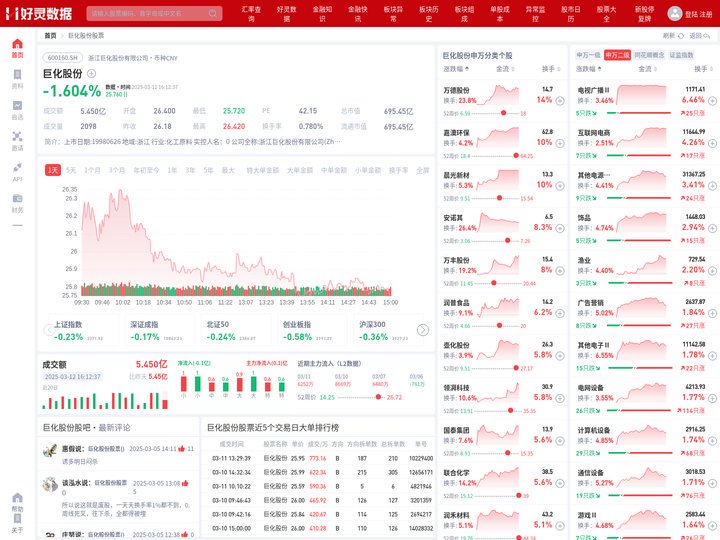Sort sector list by 涨跌幅 column
The image size is (720, 540).
coord(589,69)
